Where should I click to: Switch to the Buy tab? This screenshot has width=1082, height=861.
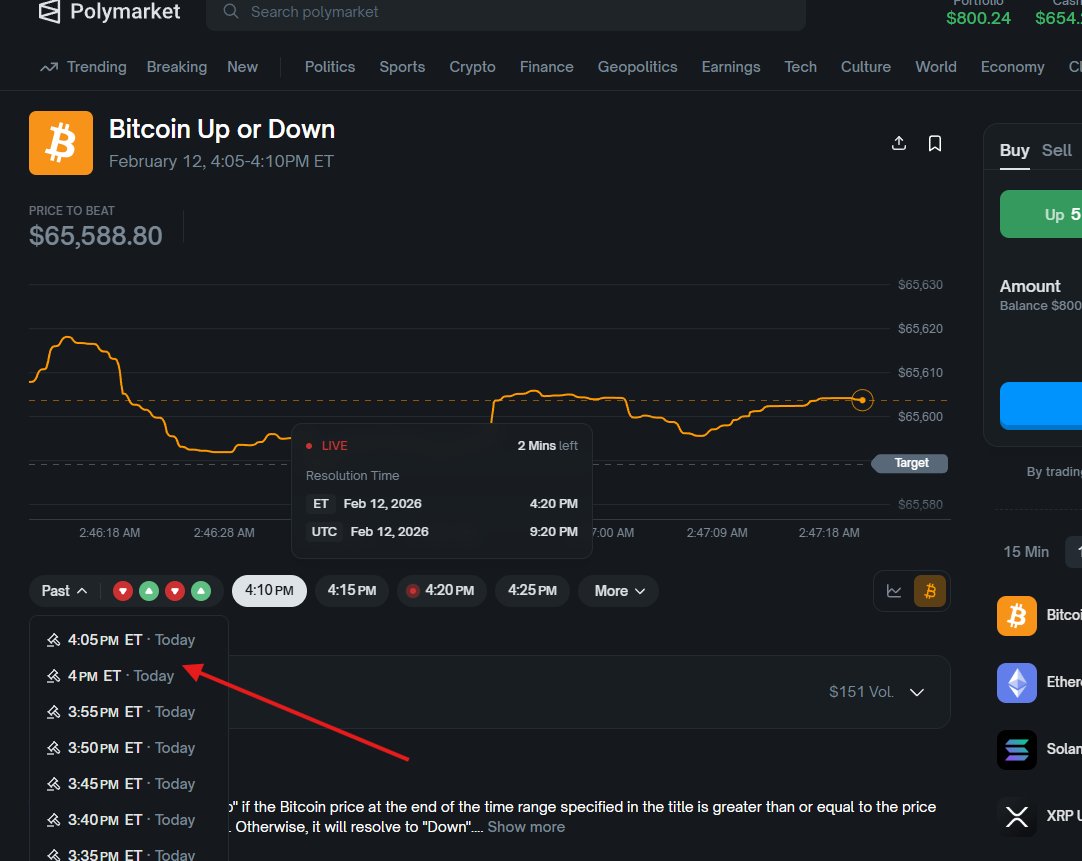[x=1014, y=150]
